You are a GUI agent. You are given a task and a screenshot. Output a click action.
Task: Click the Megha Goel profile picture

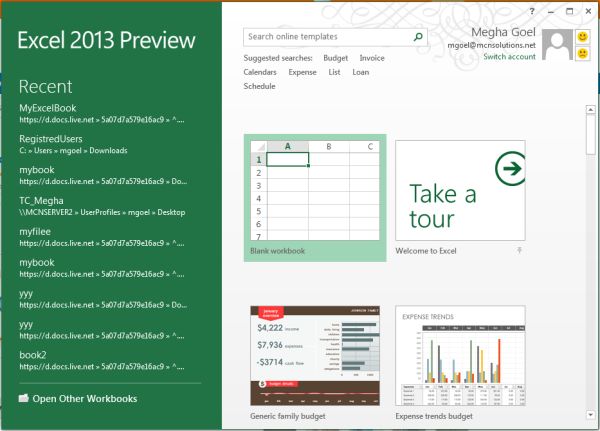(557, 44)
